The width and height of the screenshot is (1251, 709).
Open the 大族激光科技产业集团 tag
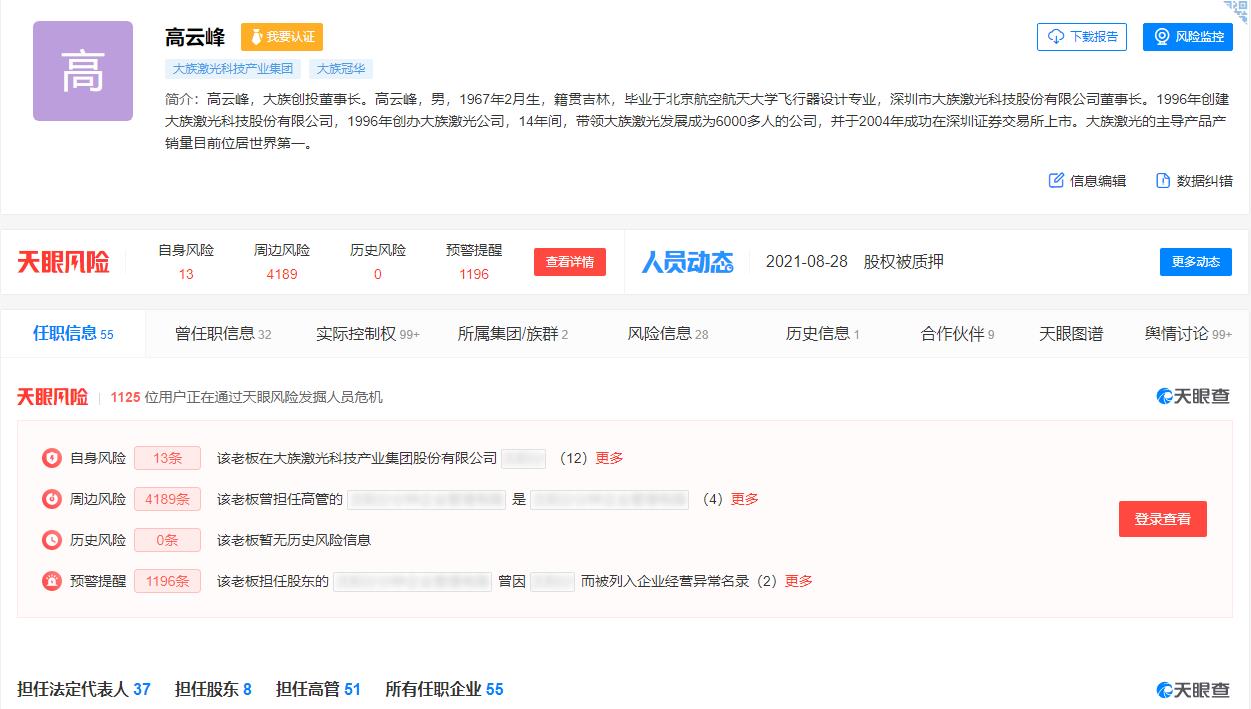[x=233, y=69]
